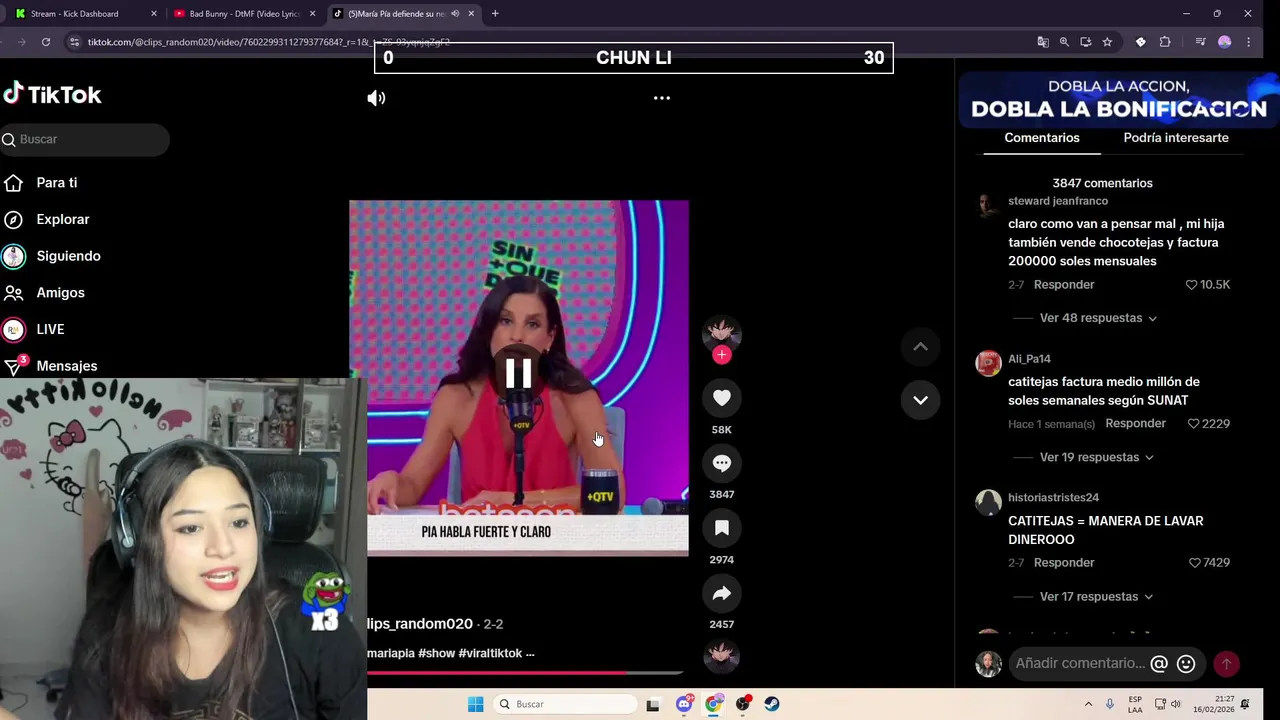Viewport: 1280px width, 720px height.
Task: Mute the TikTok browser tab audio
Action: tap(455, 14)
